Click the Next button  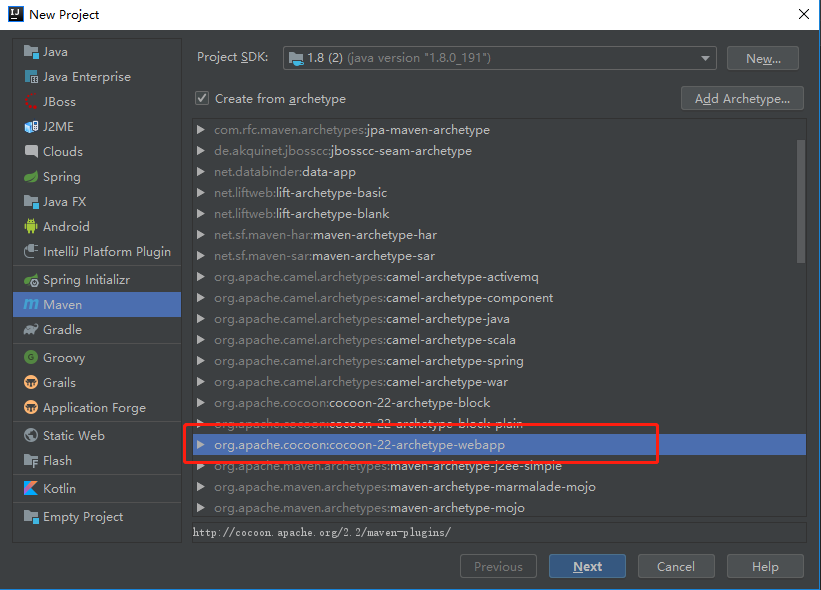(x=587, y=566)
